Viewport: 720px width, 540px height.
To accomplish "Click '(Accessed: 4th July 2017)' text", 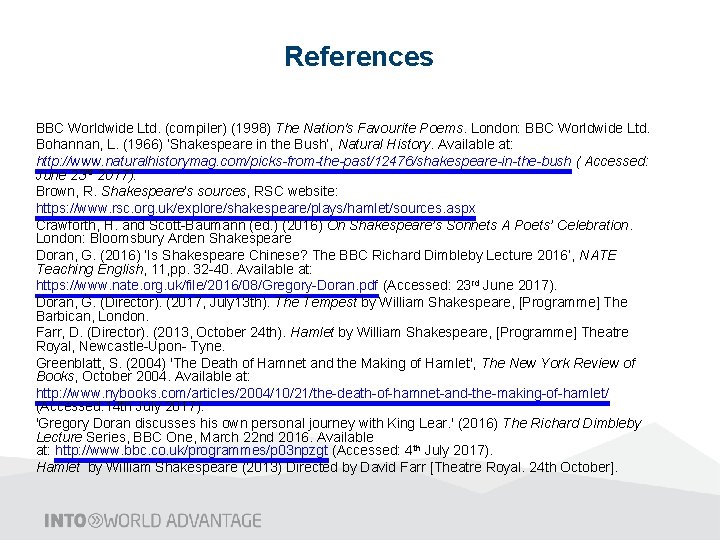I will pos(412,450).
